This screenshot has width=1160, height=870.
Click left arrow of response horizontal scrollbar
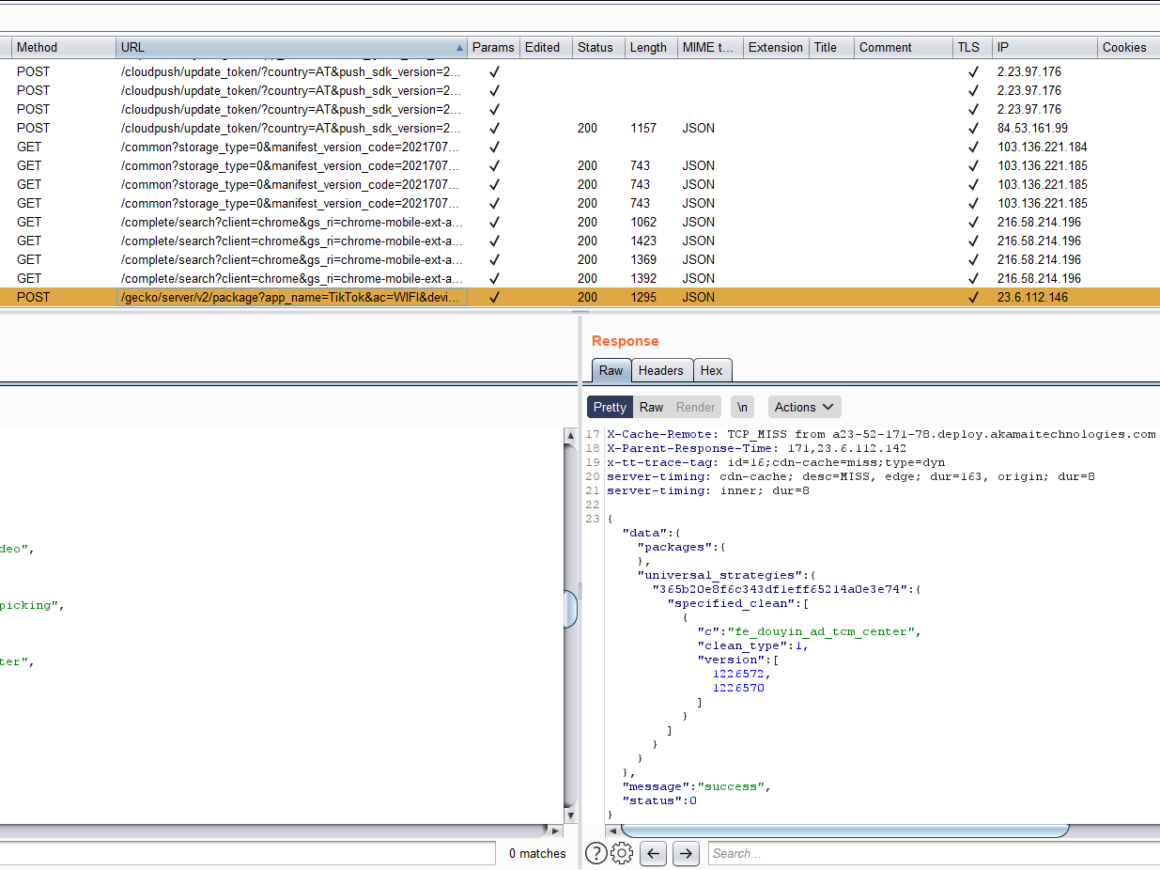point(611,831)
